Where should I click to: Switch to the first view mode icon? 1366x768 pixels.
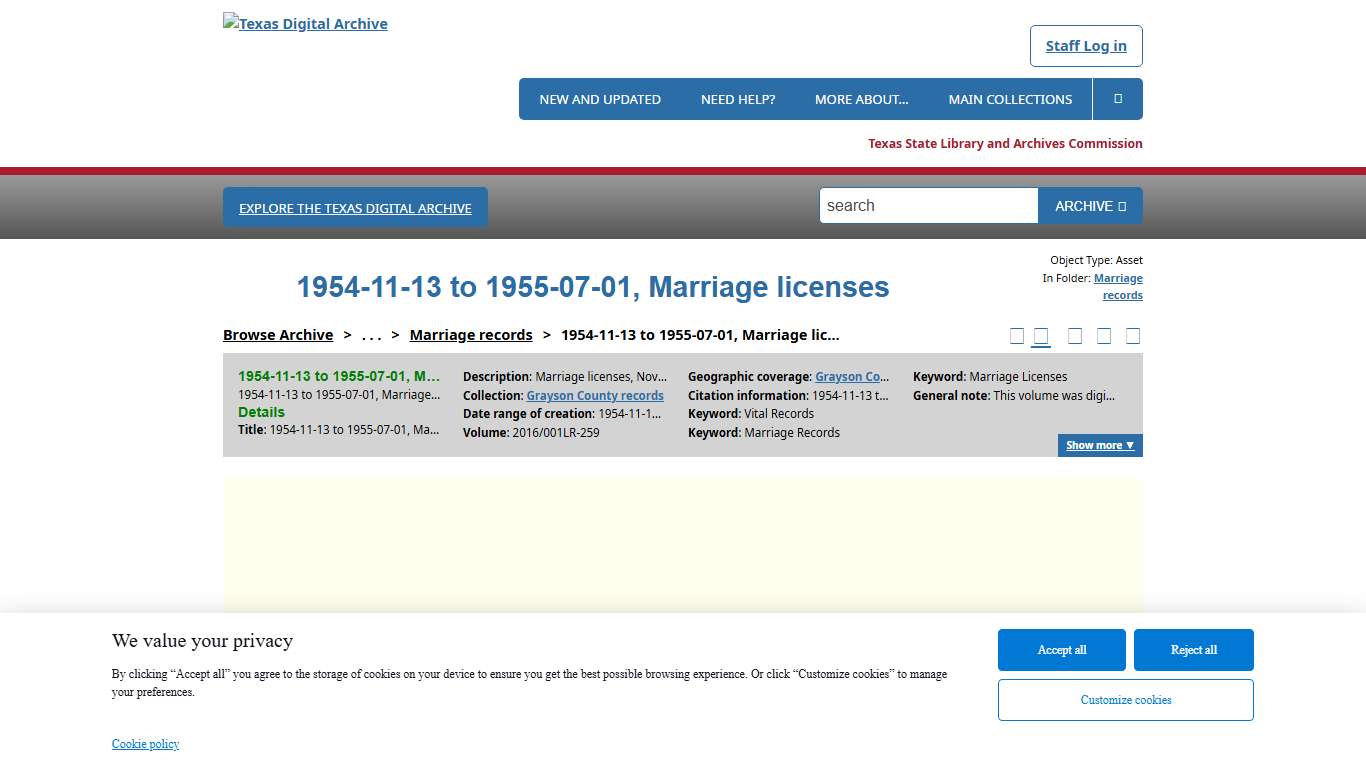[x=1017, y=335]
